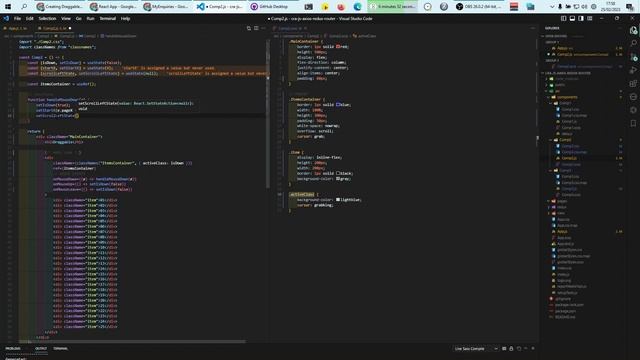The image size is (640, 360).
Task: Toggle bottom panel layout button
Action: 572,18
